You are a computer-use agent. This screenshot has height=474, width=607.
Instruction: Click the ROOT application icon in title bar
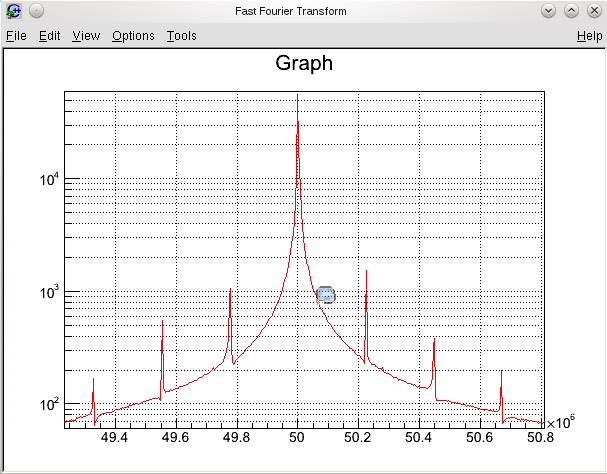(x=14, y=11)
